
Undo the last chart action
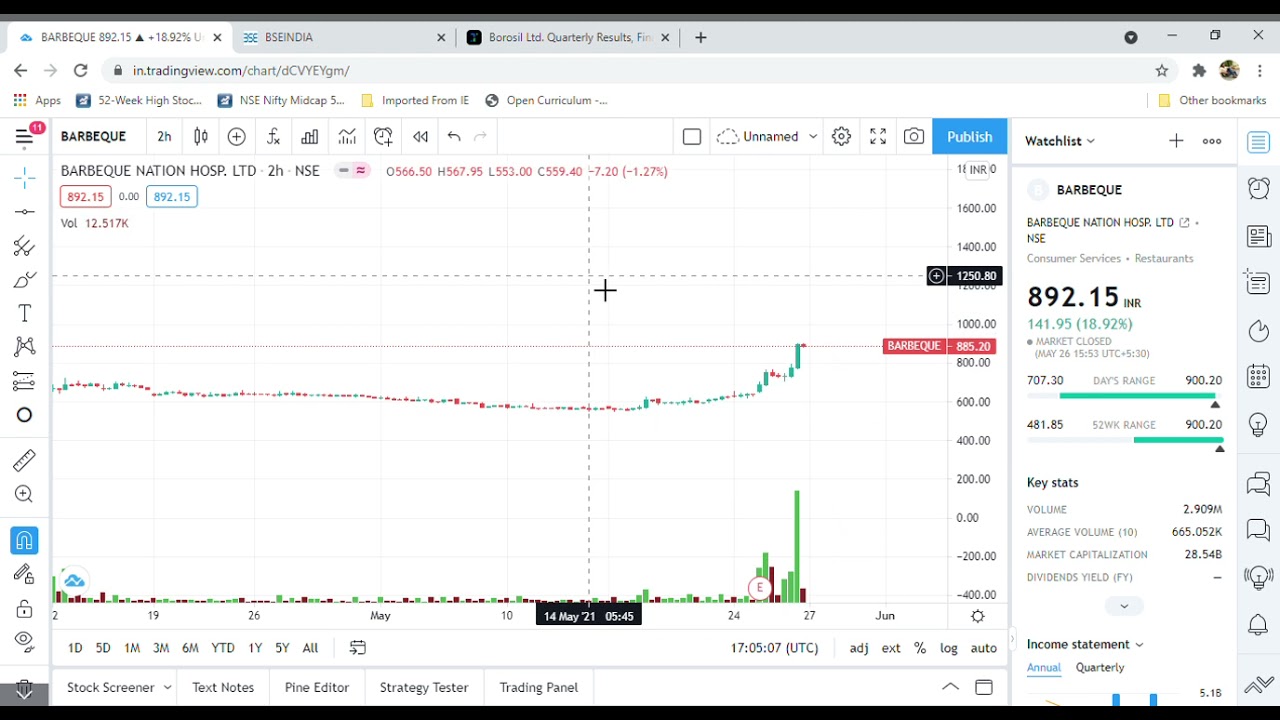tap(454, 137)
